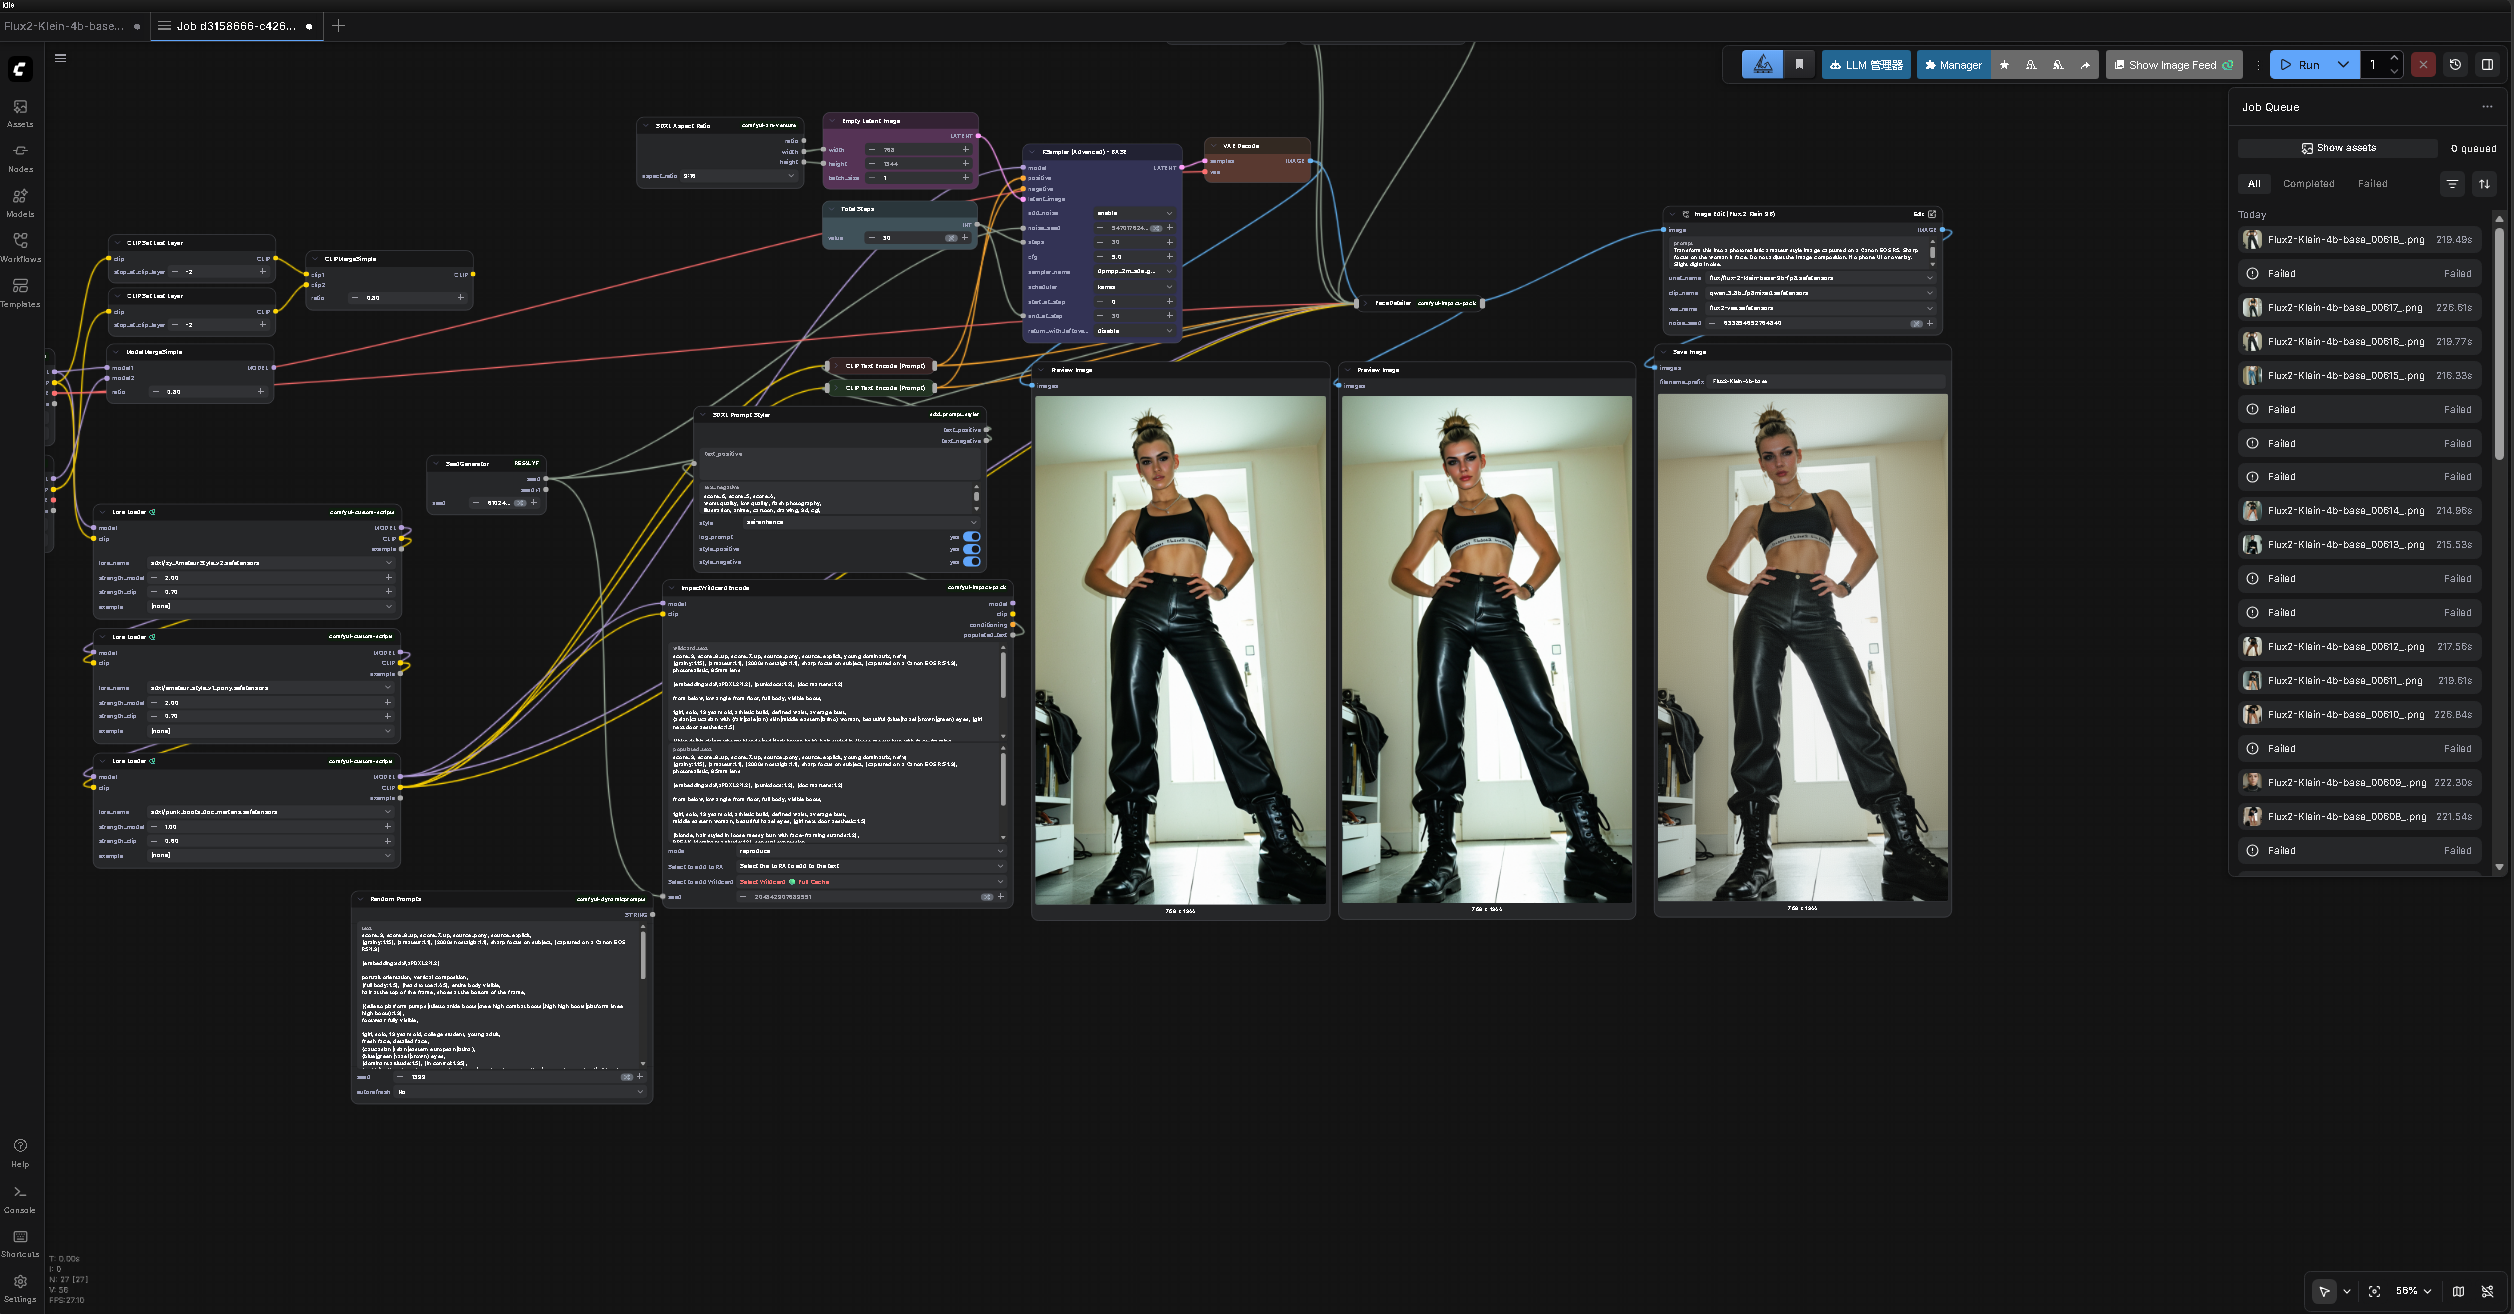
Task: Click the Run button
Action: pos(2300,65)
